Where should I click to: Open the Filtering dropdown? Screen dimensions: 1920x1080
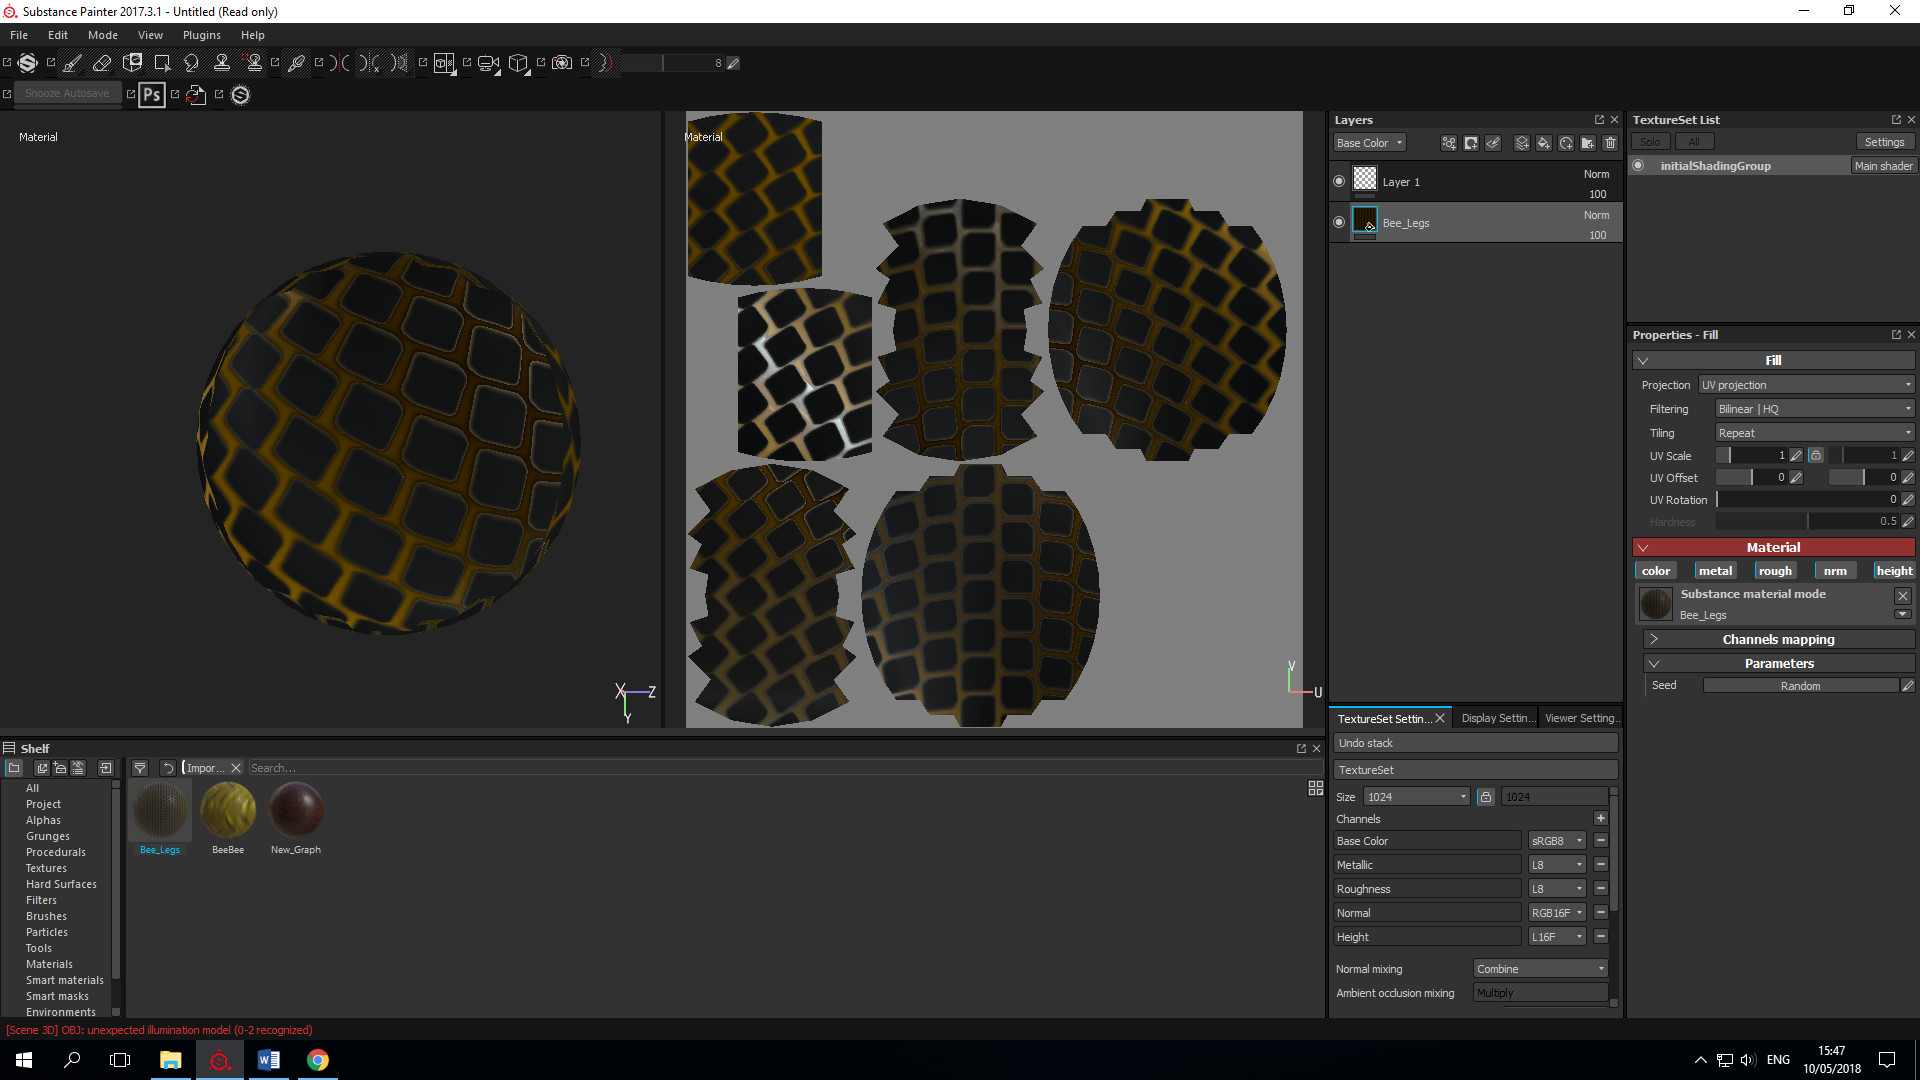click(x=1815, y=409)
